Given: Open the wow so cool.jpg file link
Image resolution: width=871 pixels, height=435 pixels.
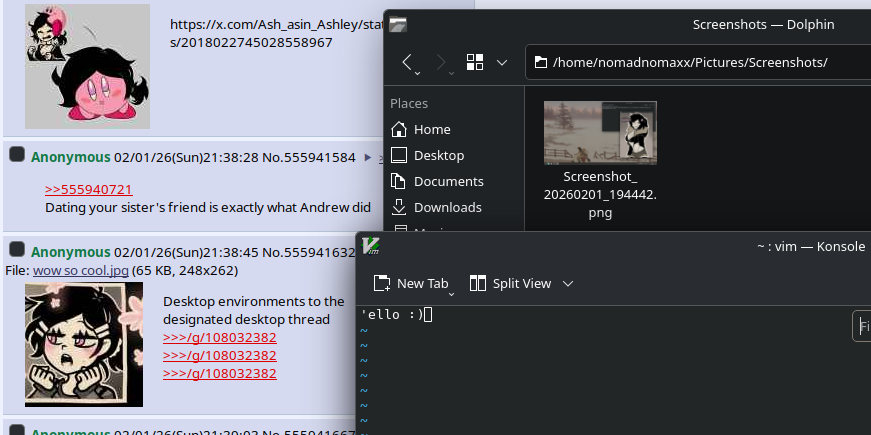Looking at the screenshot, I should (81, 271).
